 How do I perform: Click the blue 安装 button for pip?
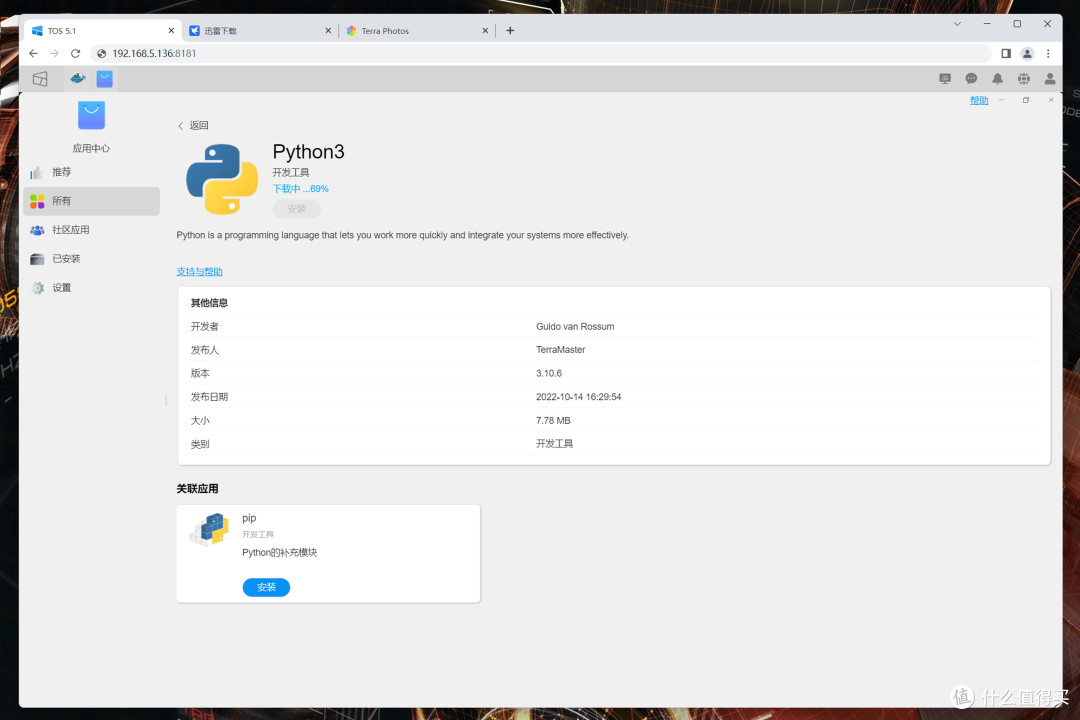pyautogui.click(x=266, y=587)
